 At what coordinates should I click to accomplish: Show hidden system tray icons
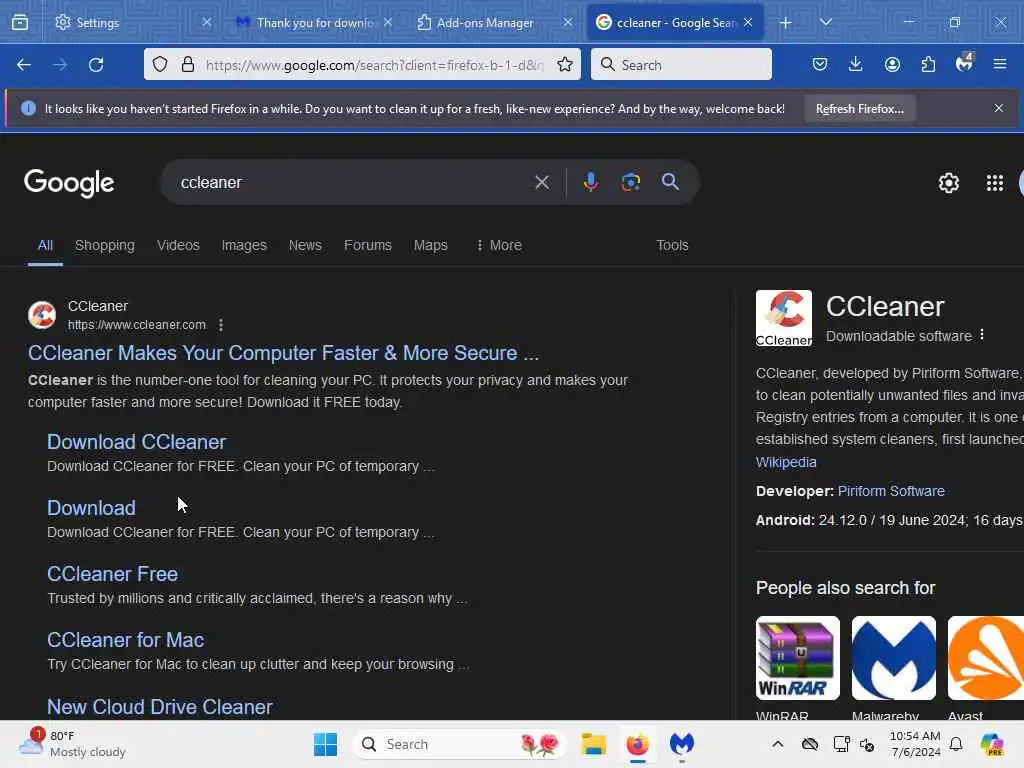click(777, 744)
